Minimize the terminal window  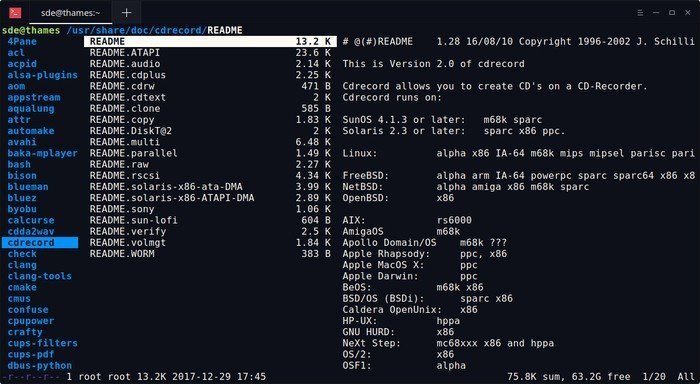pyautogui.click(x=656, y=13)
